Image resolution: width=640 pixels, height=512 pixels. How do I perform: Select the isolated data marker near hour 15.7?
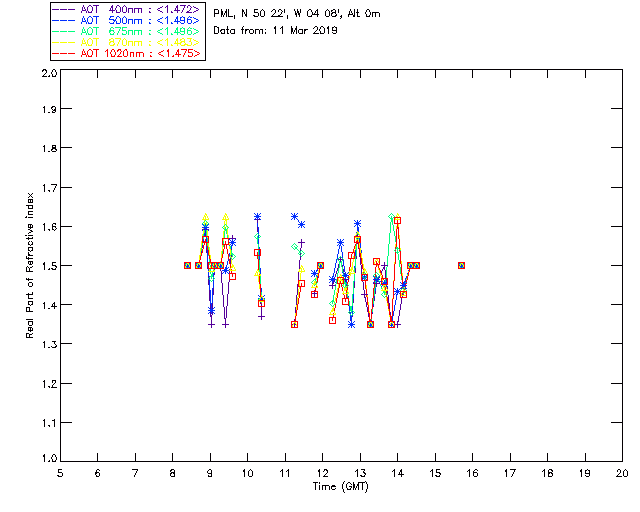462,266
